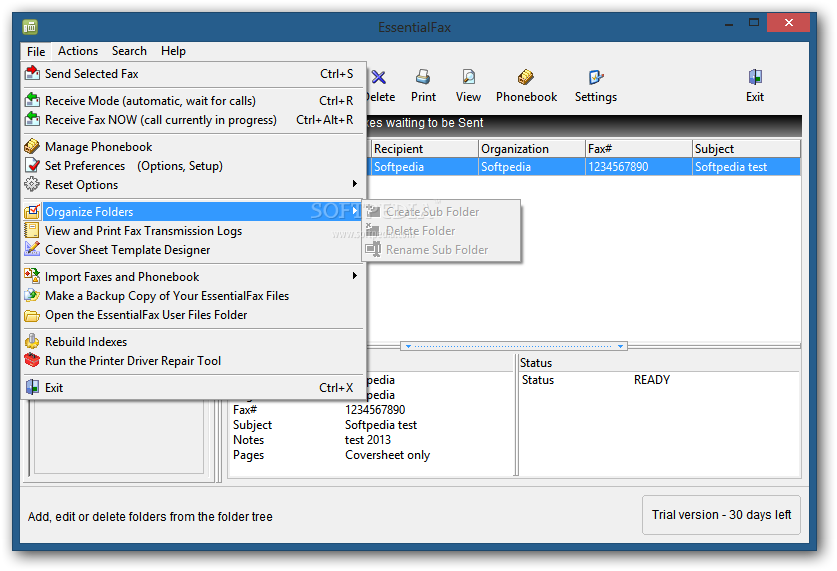The width and height of the screenshot is (837, 571).
Task: Click the Receive Mode automatic icon
Action: click(x=32, y=100)
